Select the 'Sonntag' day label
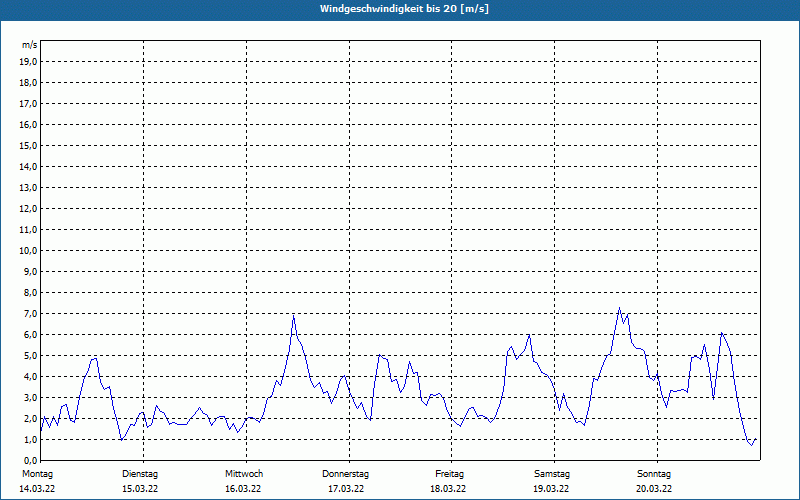The image size is (800, 500). pyautogui.click(x=654, y=474)
